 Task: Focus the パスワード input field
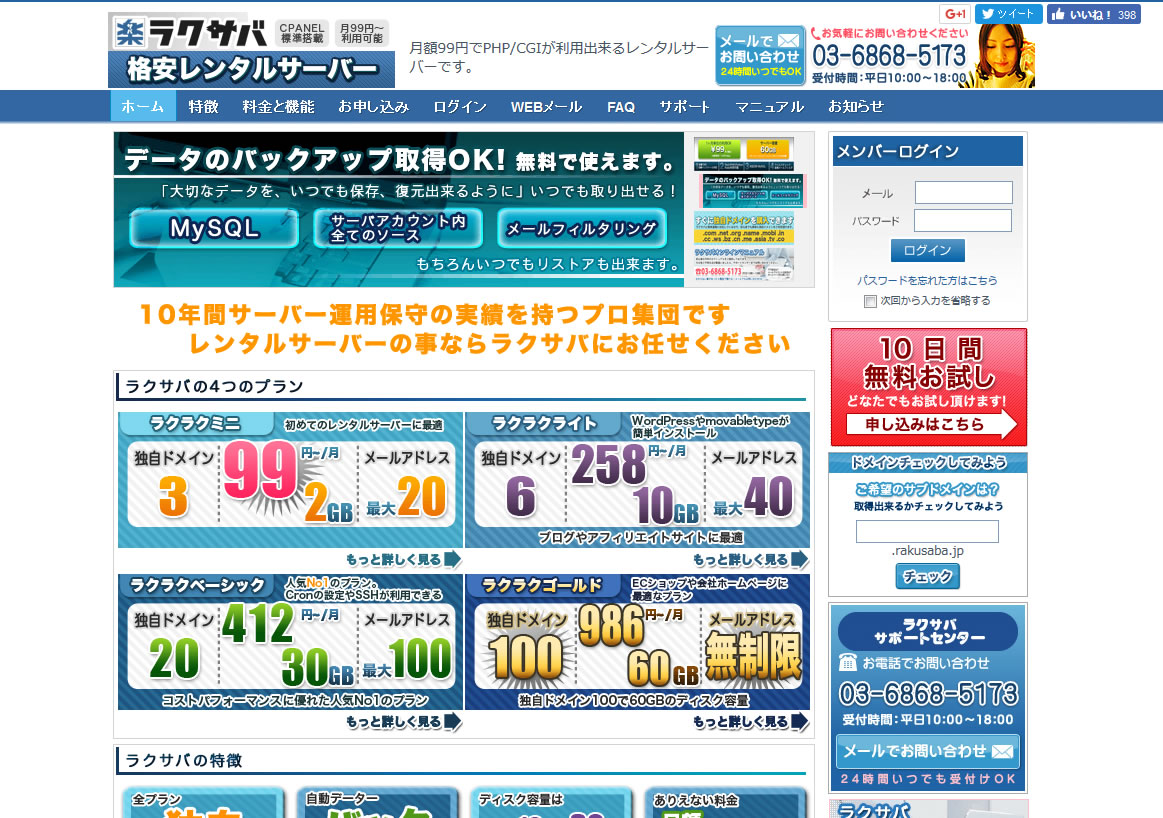[x=963, y=220]
